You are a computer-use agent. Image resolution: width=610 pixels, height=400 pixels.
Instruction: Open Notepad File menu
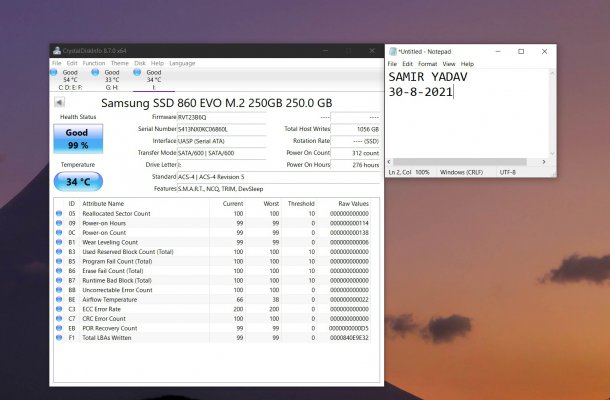[x=392, y=64]
